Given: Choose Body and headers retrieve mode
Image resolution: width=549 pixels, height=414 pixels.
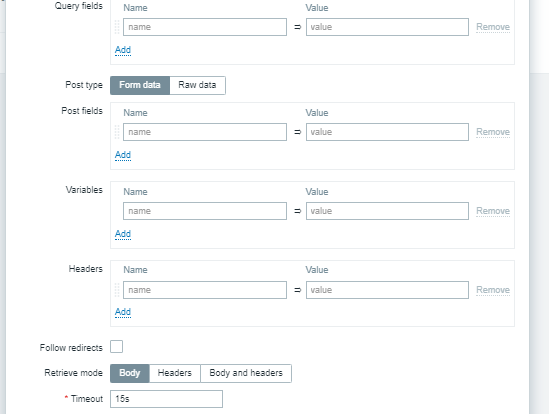Looking at the screenshot, I should [246, 373].
